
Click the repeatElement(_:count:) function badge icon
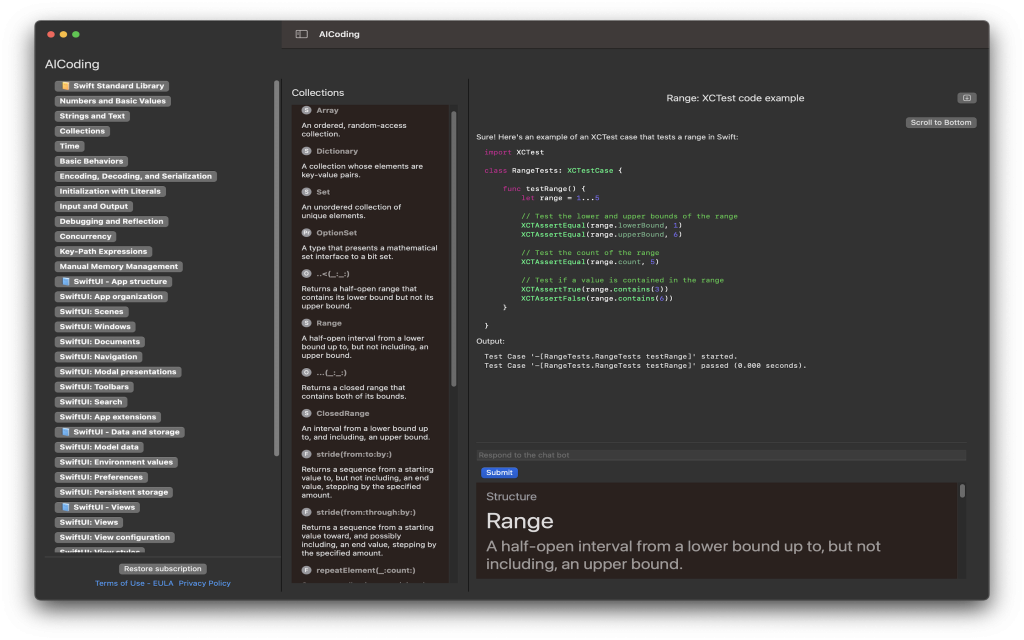(x=306, y=570)
